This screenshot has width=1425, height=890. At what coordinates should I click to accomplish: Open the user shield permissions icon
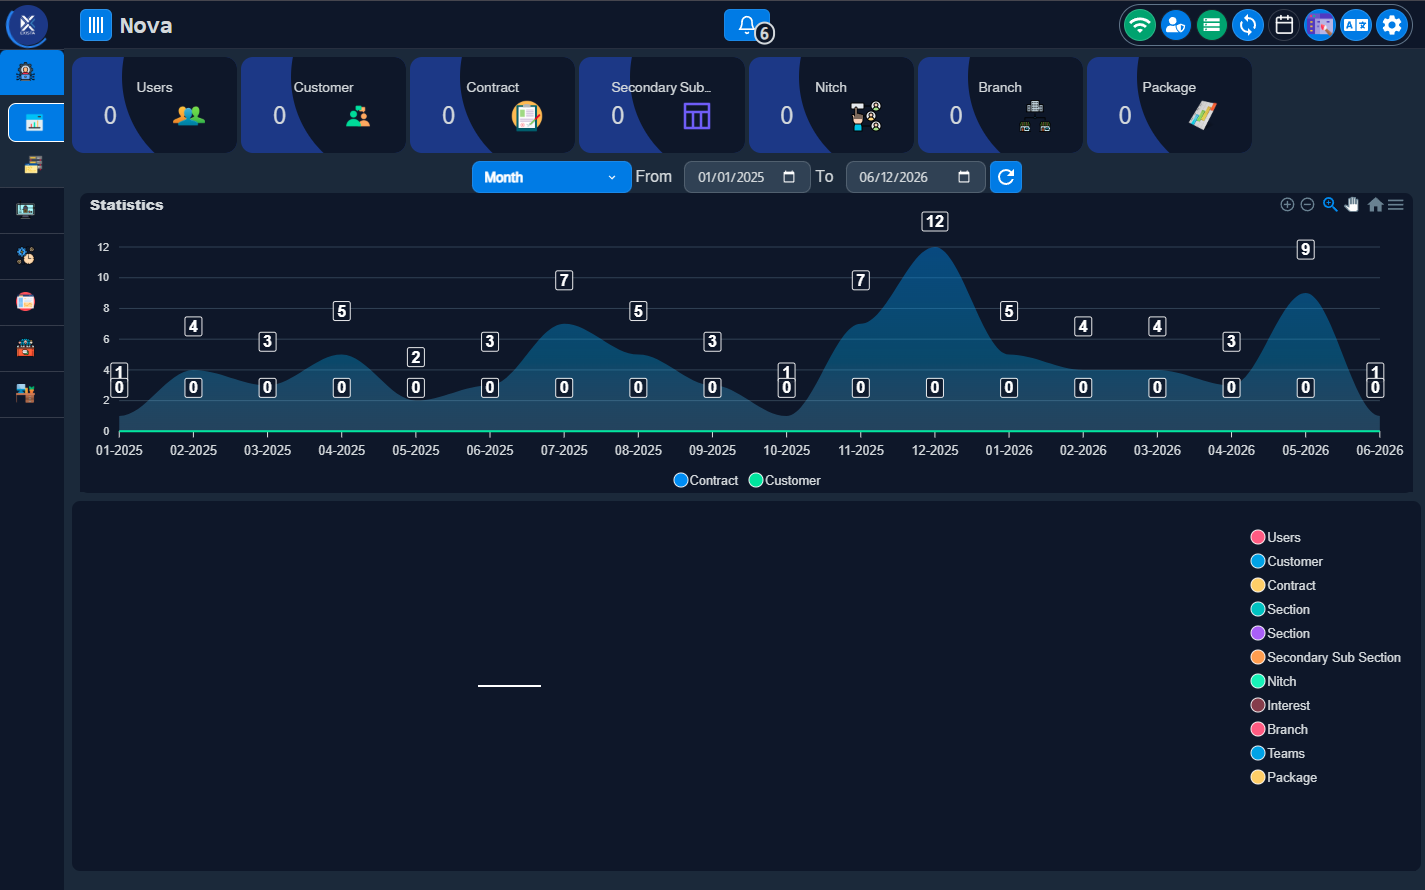(x=1176, y=25)
